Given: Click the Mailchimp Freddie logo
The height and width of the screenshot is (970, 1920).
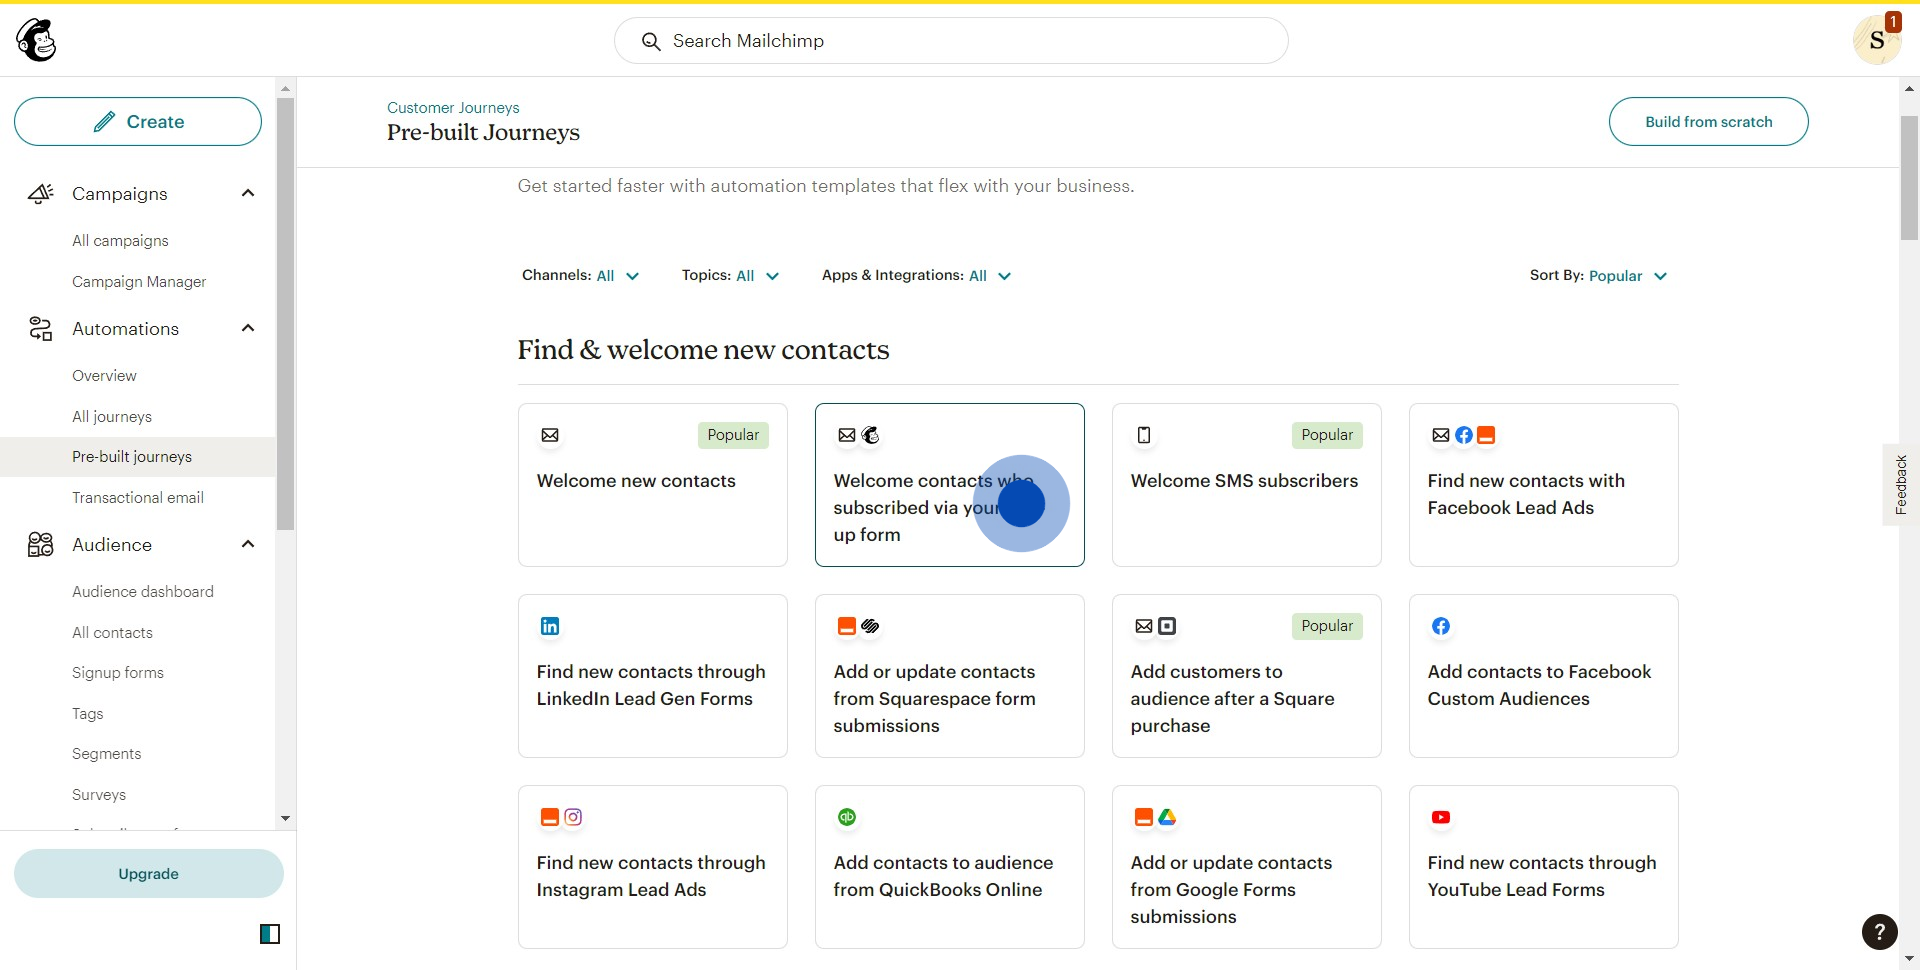Looking at the screenshot, I should pyautogui.click(x=37, y=41).
